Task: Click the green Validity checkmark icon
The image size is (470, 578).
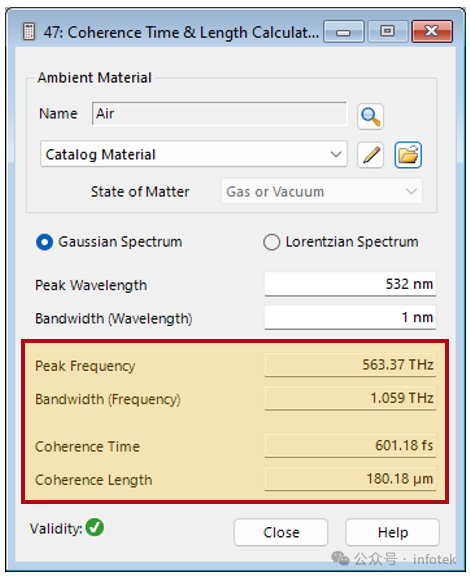Action: [95, 527]
